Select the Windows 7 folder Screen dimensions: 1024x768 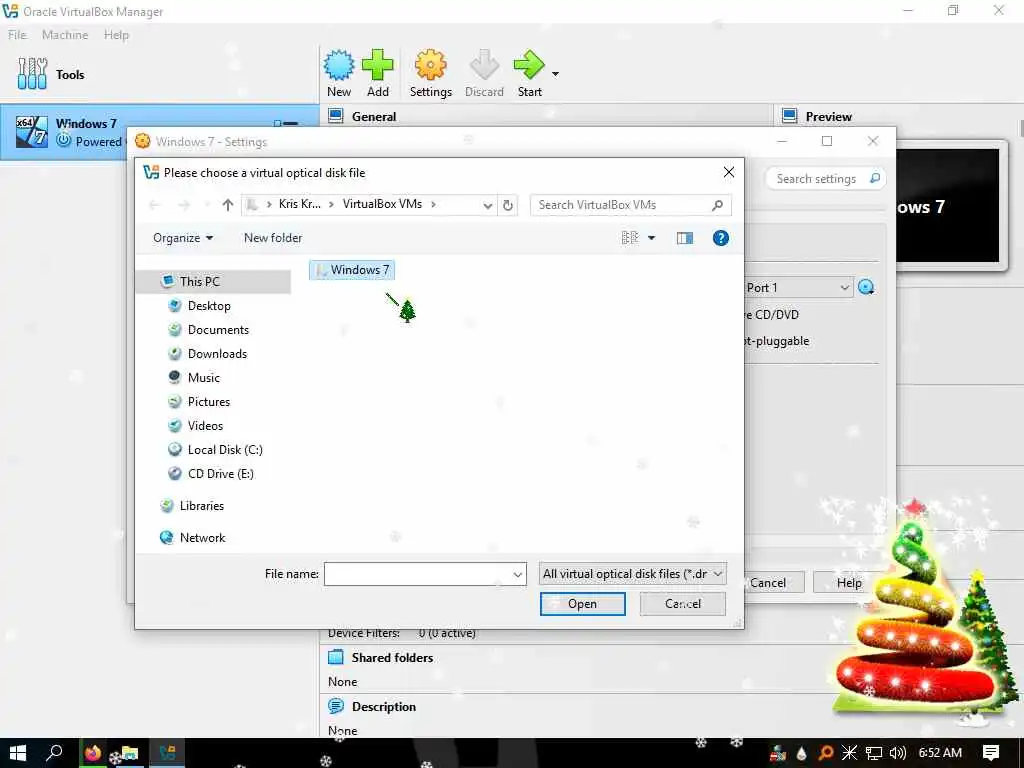coord(352,270)
